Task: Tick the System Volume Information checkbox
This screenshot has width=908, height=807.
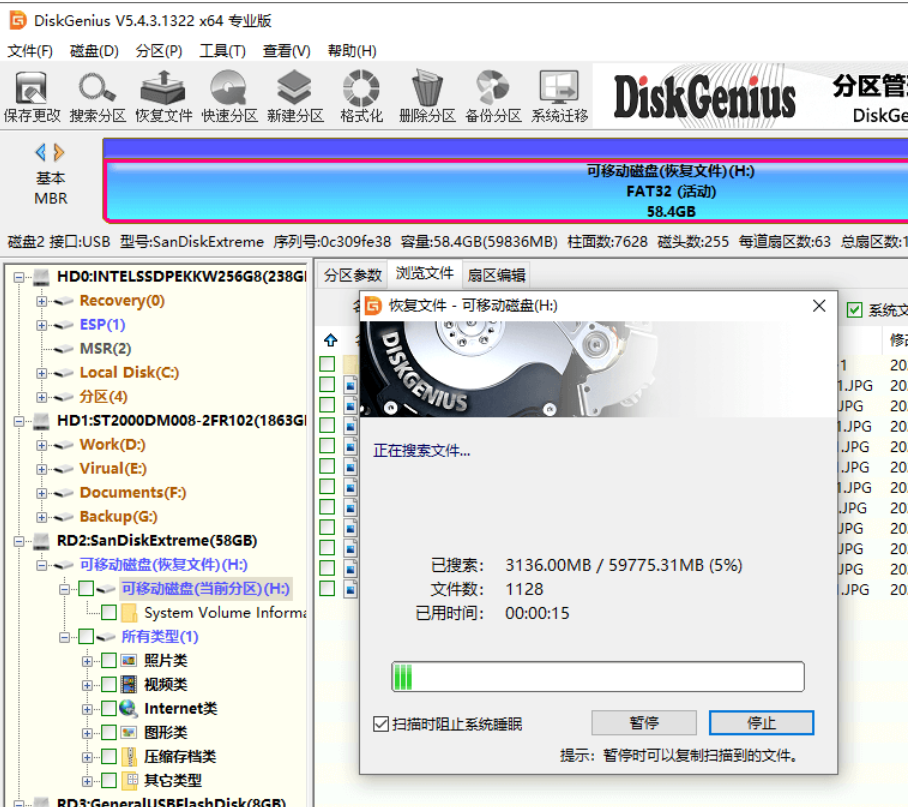Action: (109, 612)
